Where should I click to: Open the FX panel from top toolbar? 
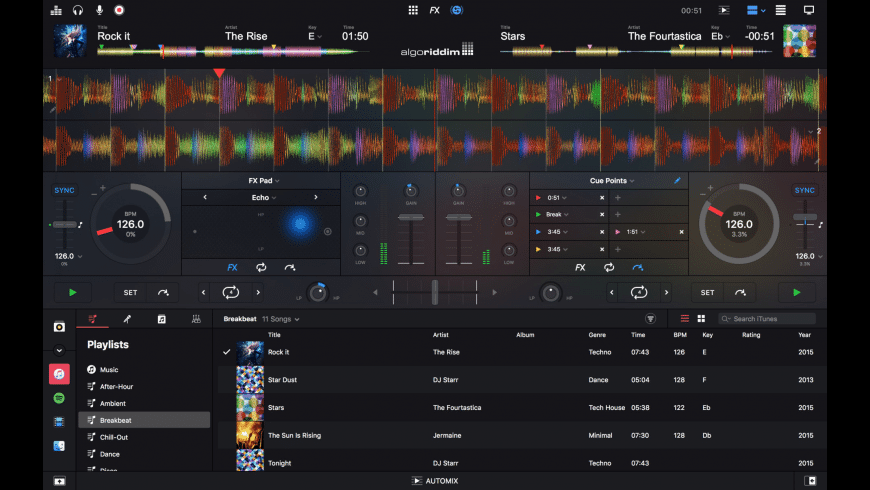point(434,10)
